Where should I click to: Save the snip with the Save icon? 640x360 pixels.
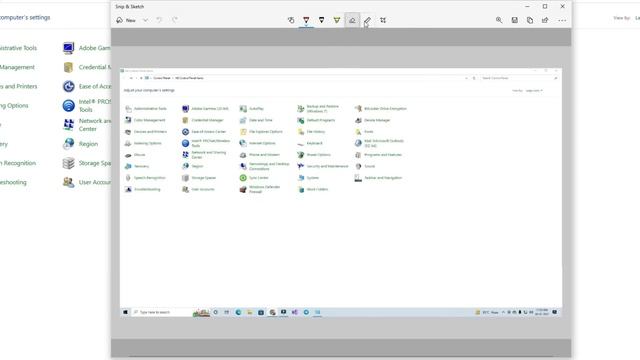515,20
